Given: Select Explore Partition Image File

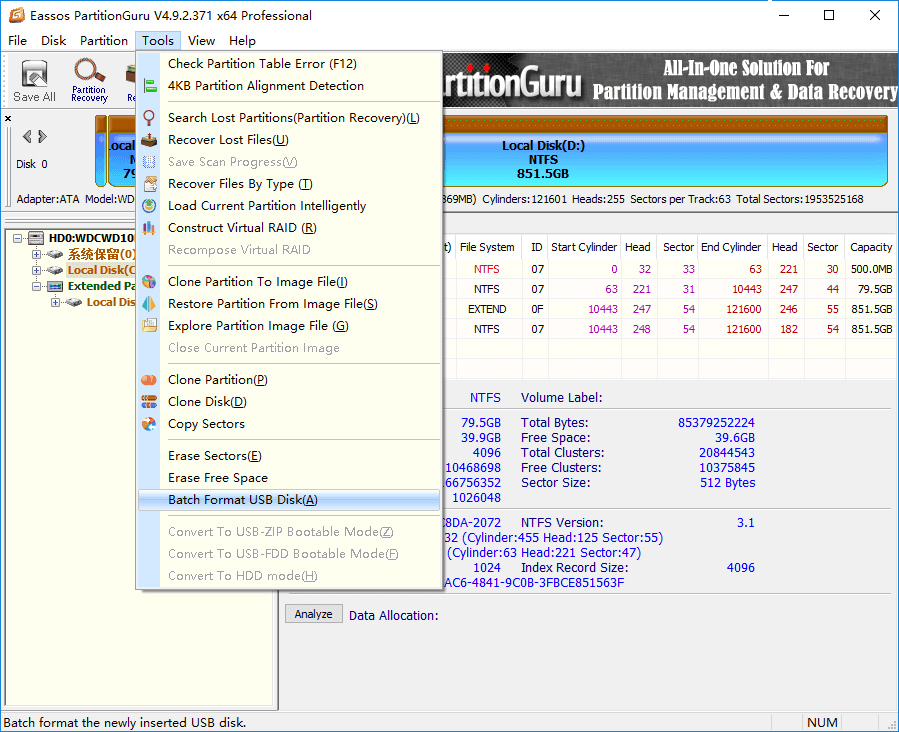Looking at the screenshot, I should pos(289,326).
